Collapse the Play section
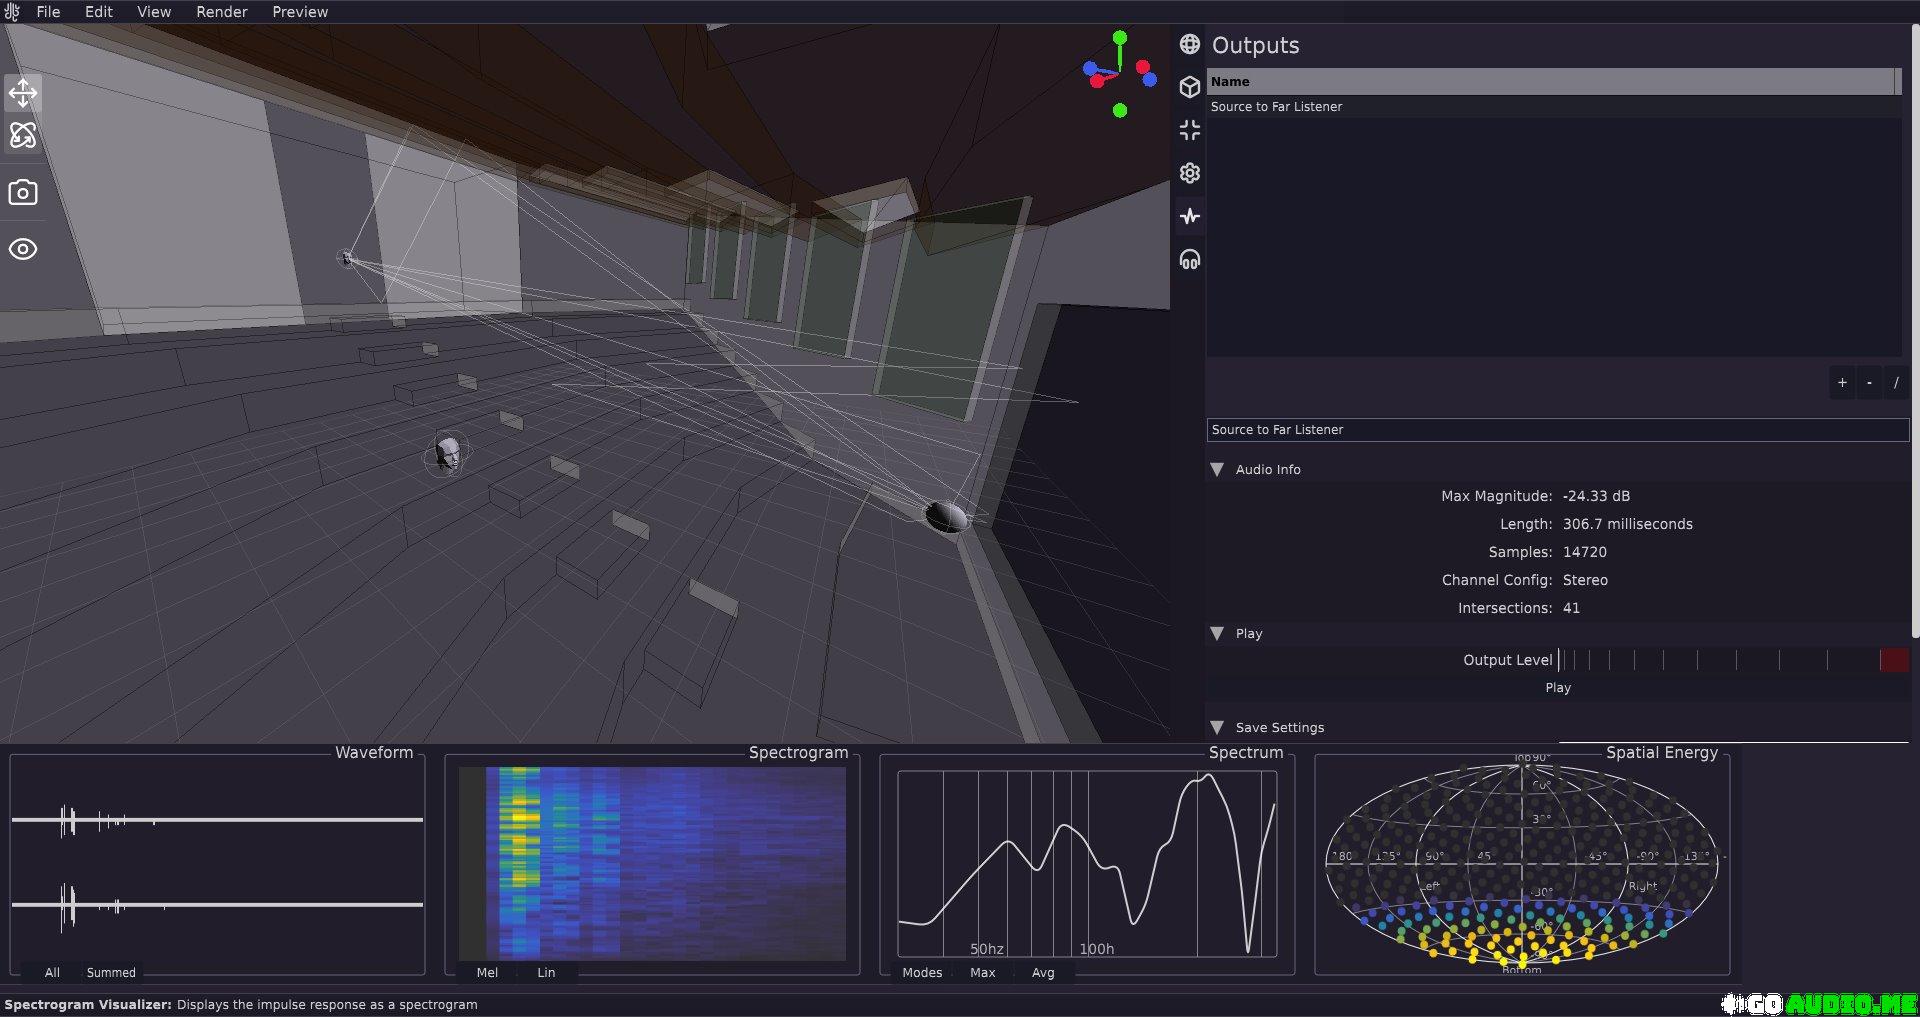The image size is (1920, 1017). (x=1217, y=633)
